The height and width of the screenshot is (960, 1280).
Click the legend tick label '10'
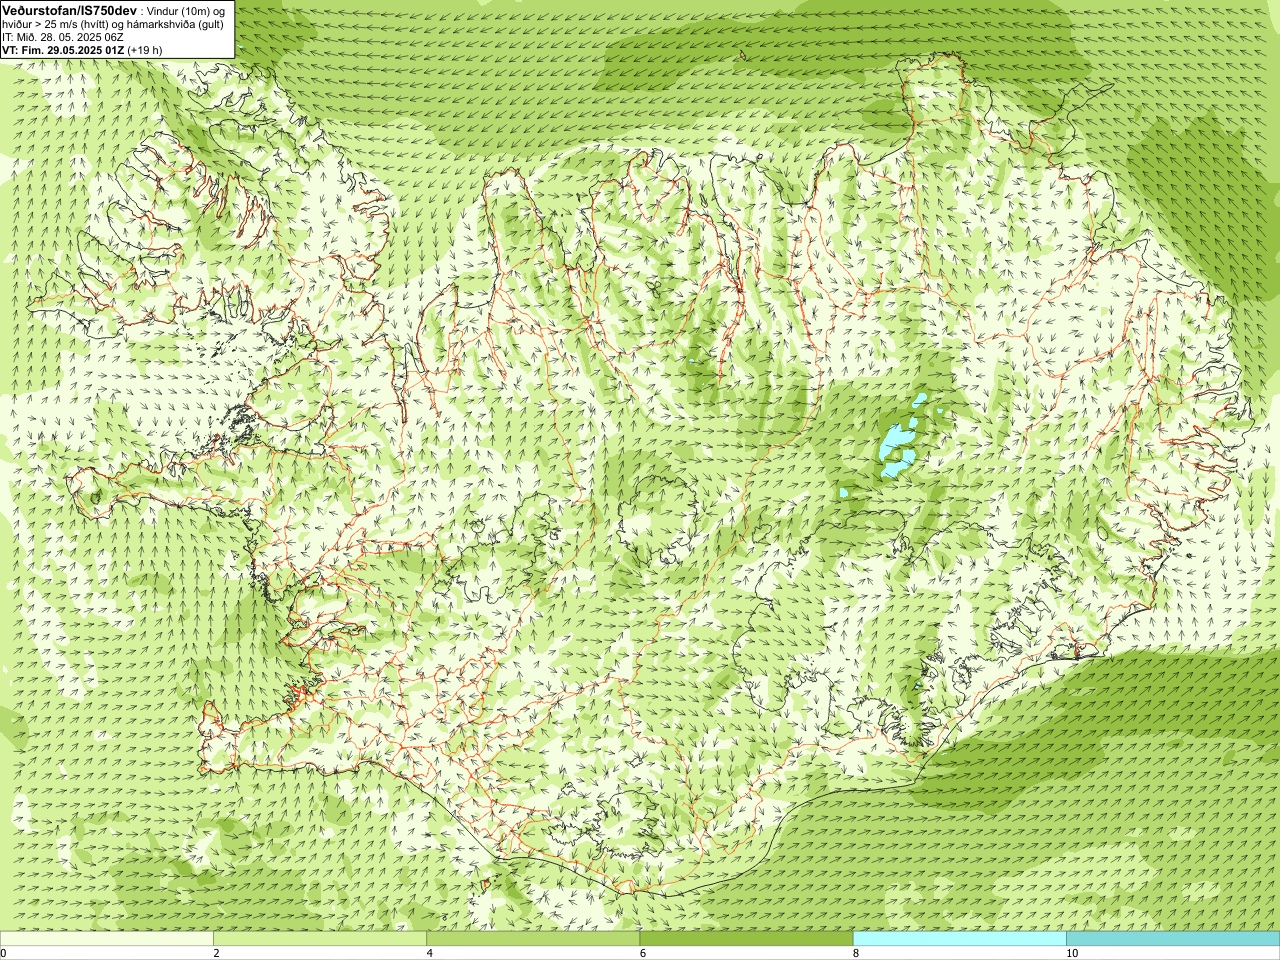point(1071,954)
